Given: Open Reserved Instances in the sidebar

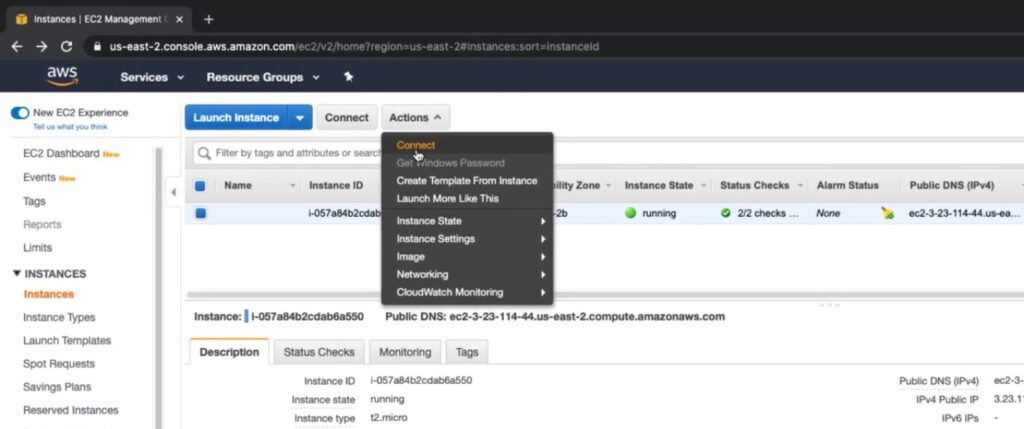Looking at the screenshot, I should (71, 410).
